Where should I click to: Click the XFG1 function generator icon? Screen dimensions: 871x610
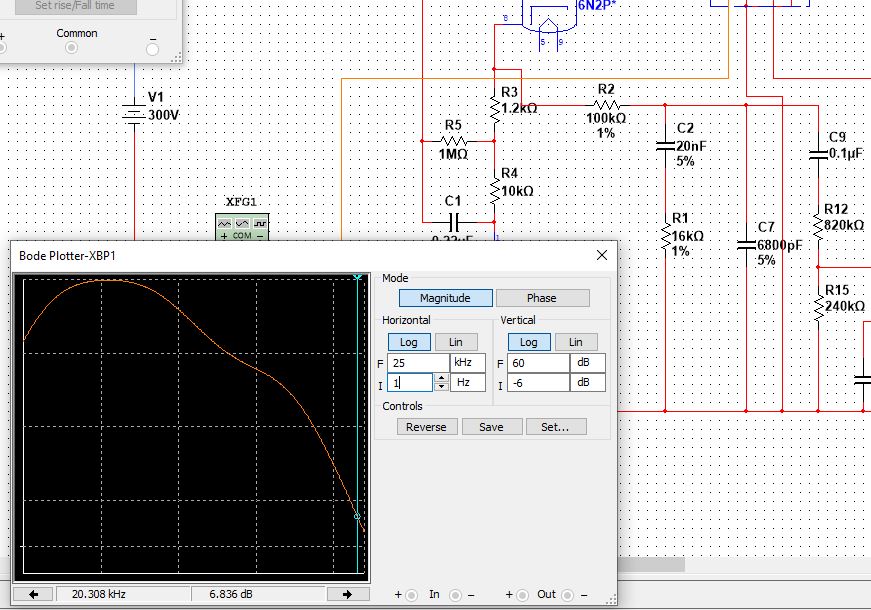click(x=242, y=227)
